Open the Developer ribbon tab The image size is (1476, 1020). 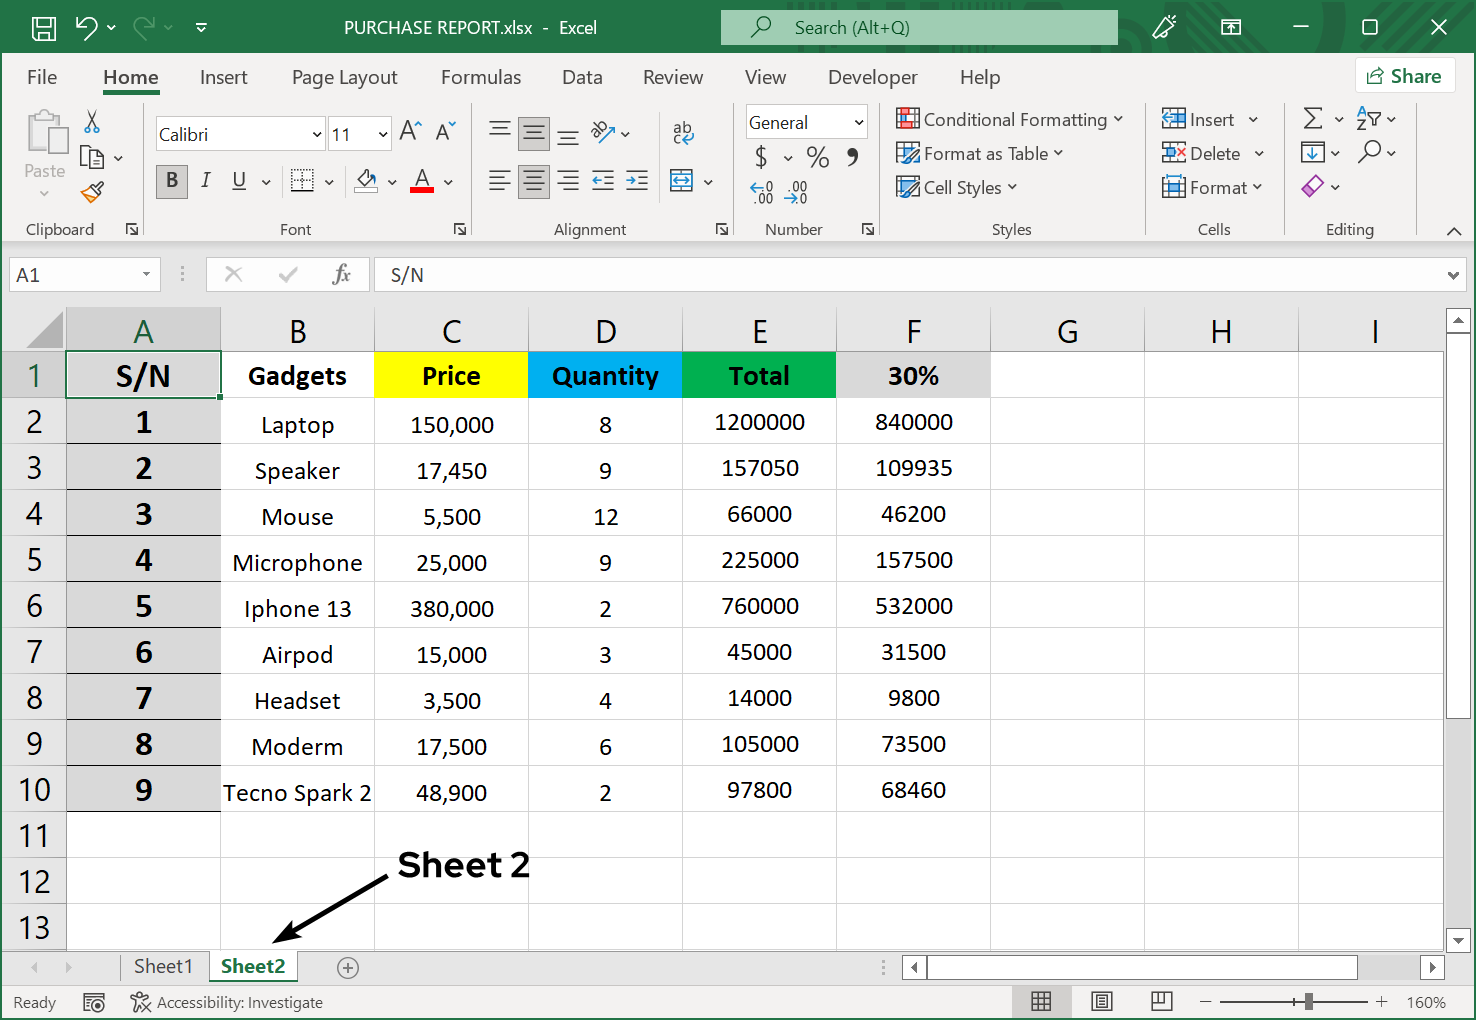tap(872, 77)
